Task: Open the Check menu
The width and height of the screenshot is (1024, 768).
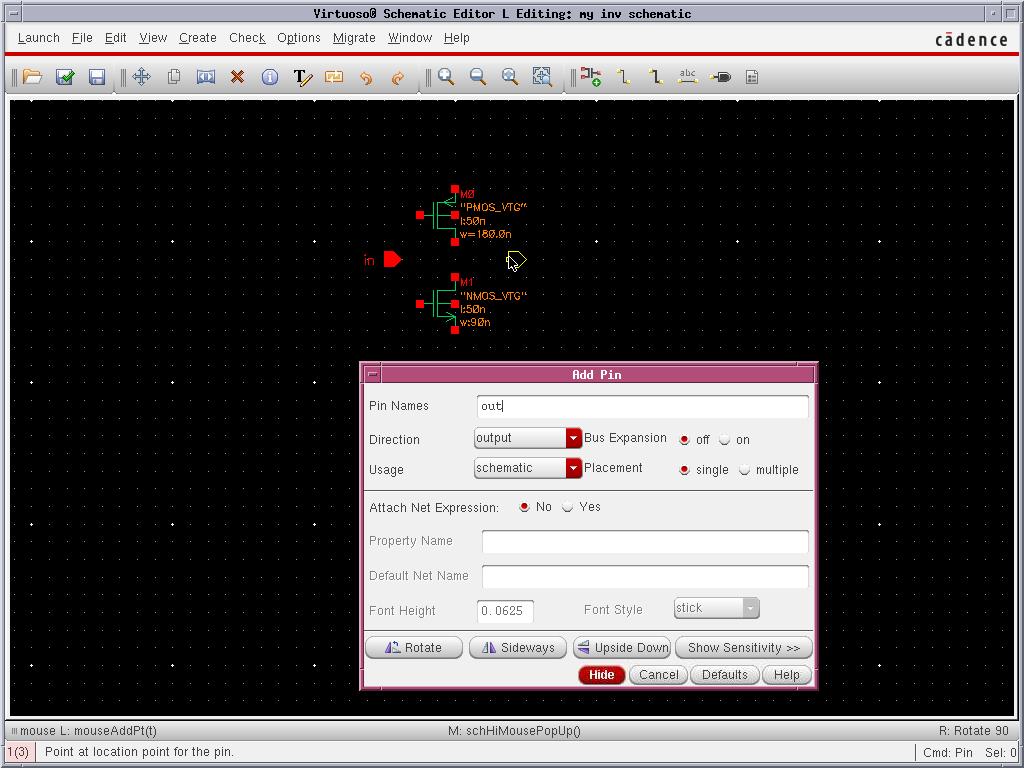Action: (247, 38)
